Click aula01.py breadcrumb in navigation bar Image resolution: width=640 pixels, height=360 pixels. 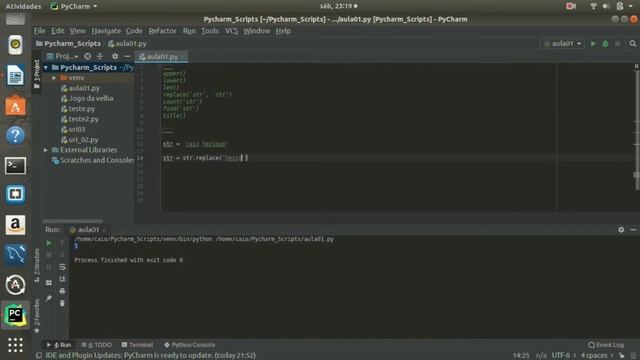click(x=127, y=43)
